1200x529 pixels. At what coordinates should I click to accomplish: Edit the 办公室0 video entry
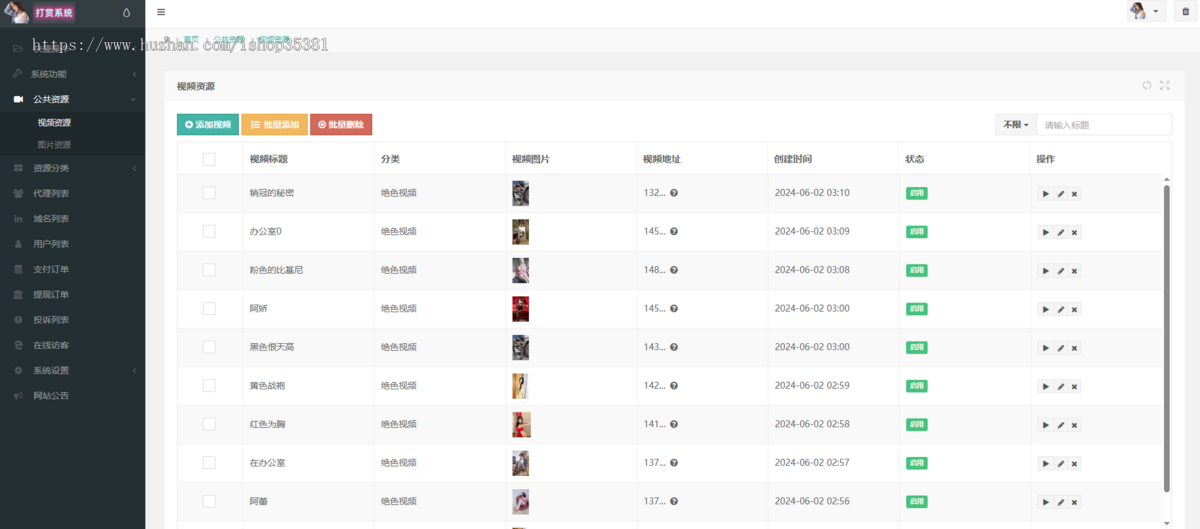pos(1060,232)
